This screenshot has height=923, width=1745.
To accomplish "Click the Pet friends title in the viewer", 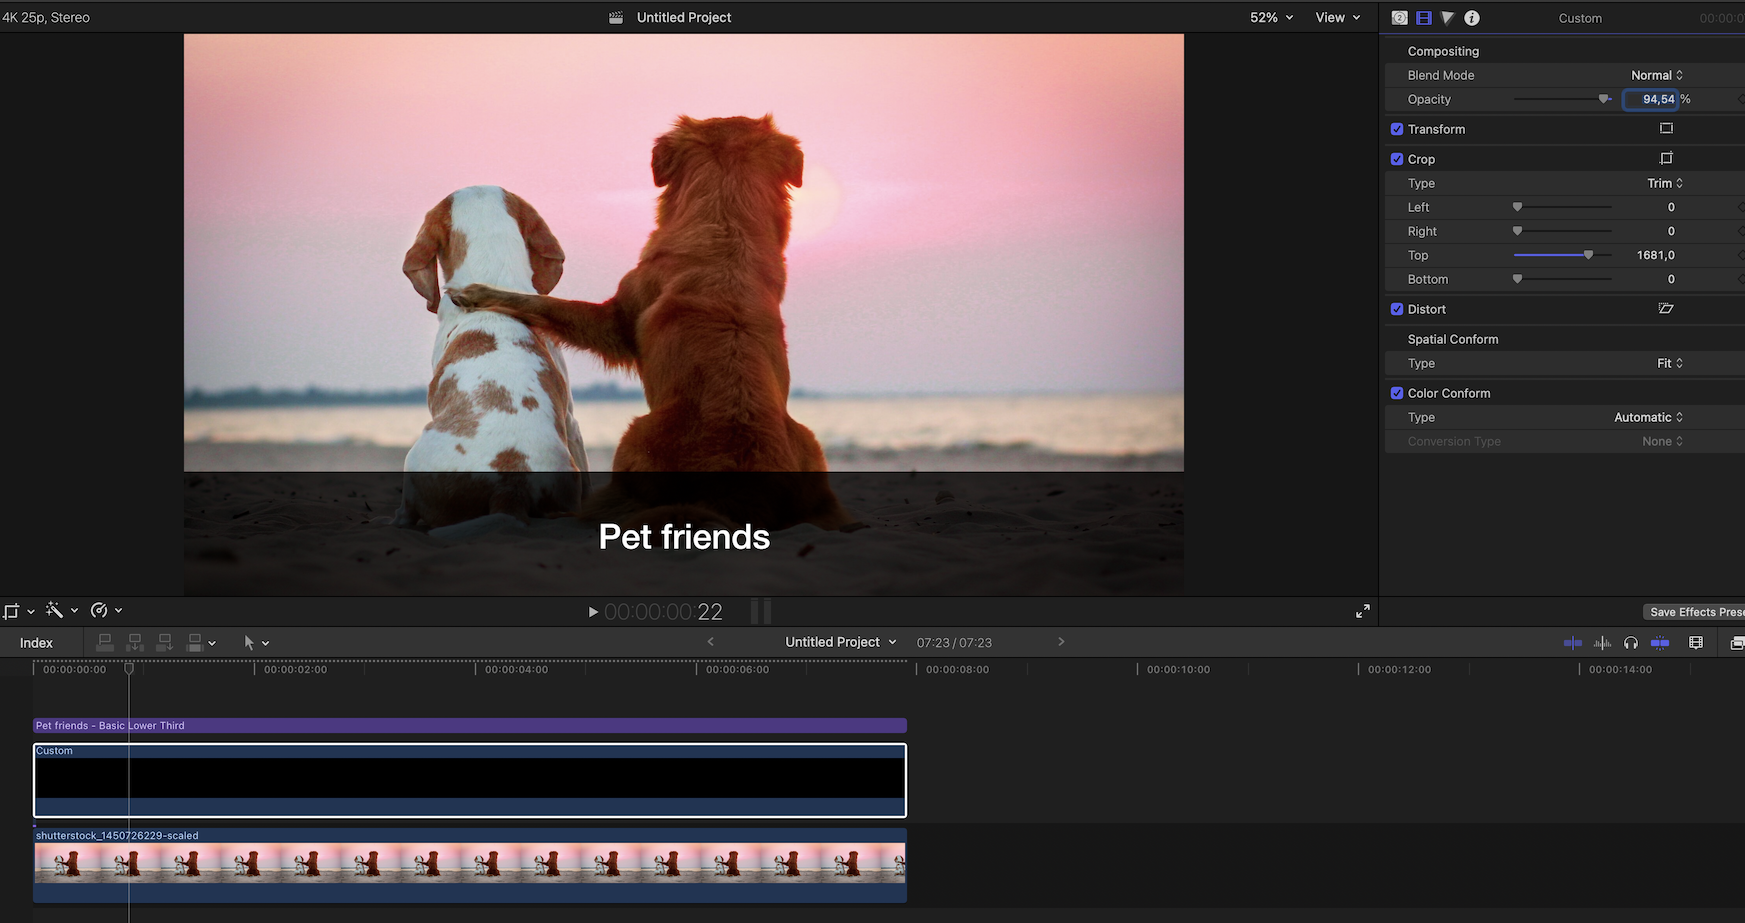I will (684, 537).
